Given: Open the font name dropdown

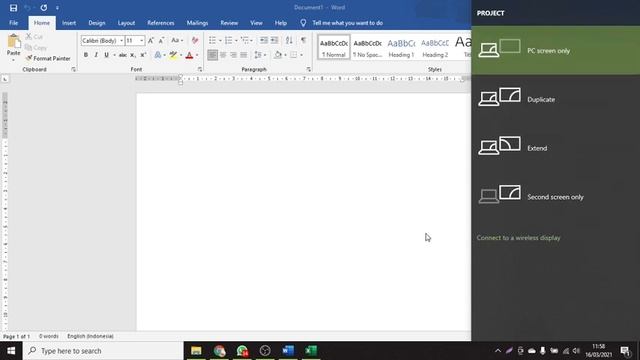Looking at the screenshot, I should point(121,40).
